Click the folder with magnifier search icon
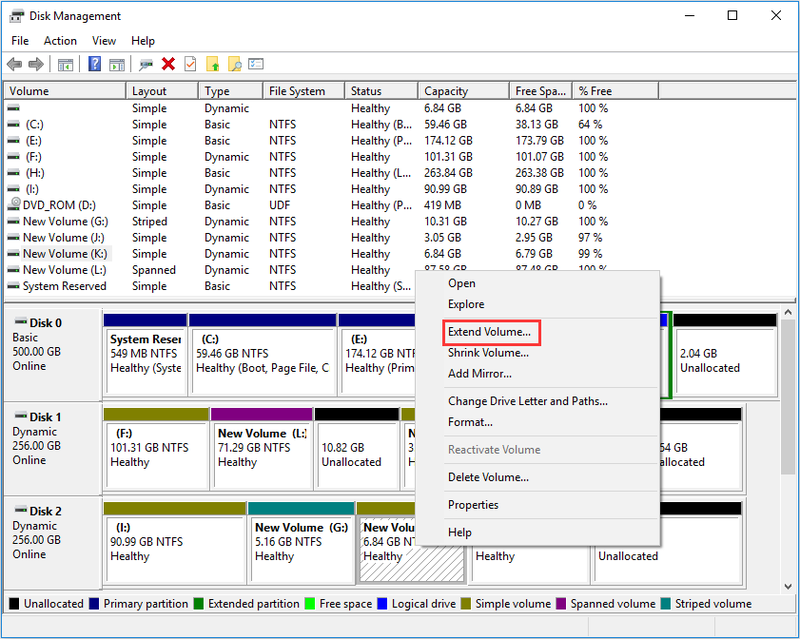The image size is (800, 639). (x=234, y=64)
